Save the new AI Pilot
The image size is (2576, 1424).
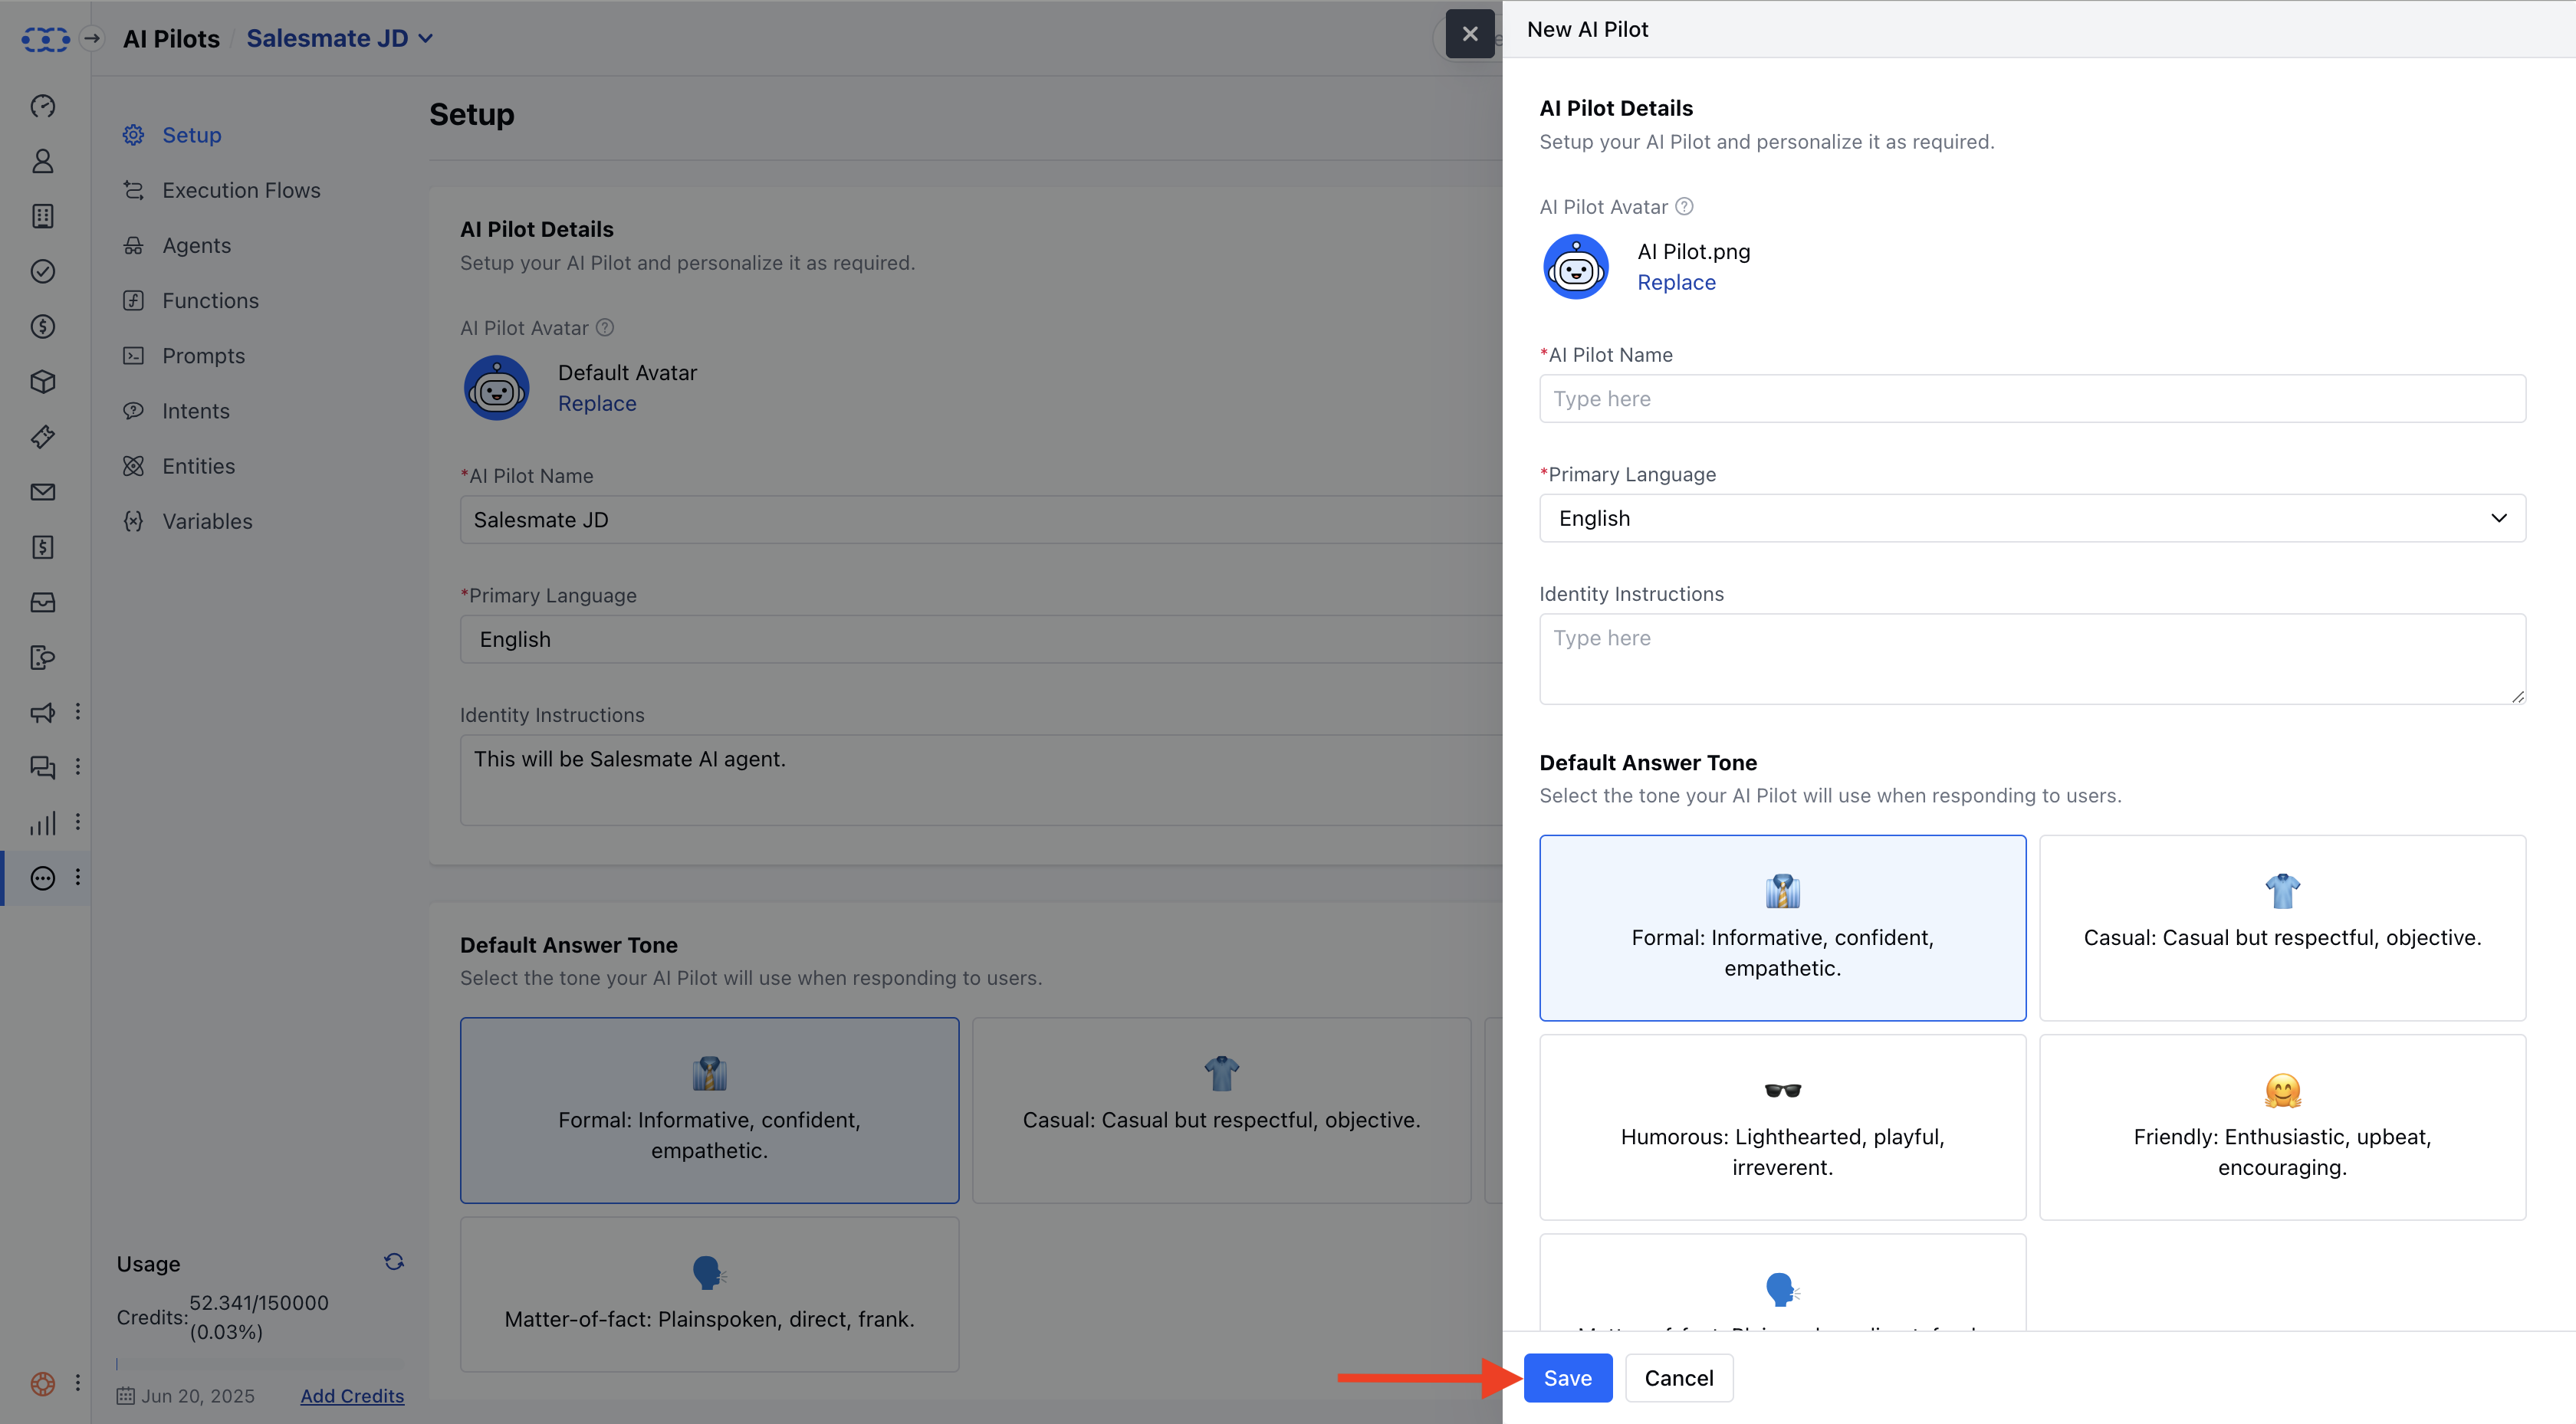1567,1378
